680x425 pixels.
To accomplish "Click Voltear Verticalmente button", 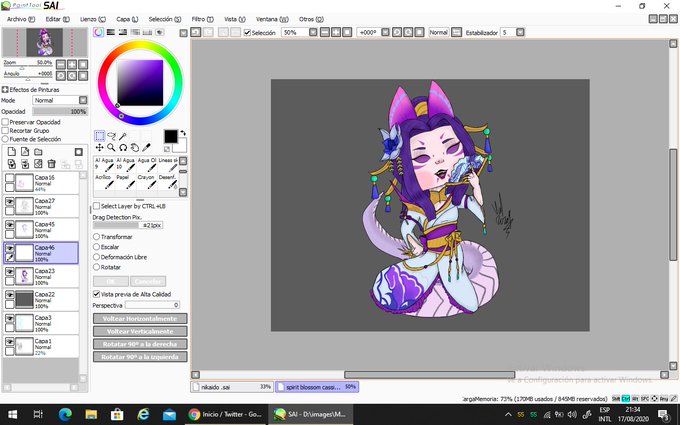I will tap(140, 331).
